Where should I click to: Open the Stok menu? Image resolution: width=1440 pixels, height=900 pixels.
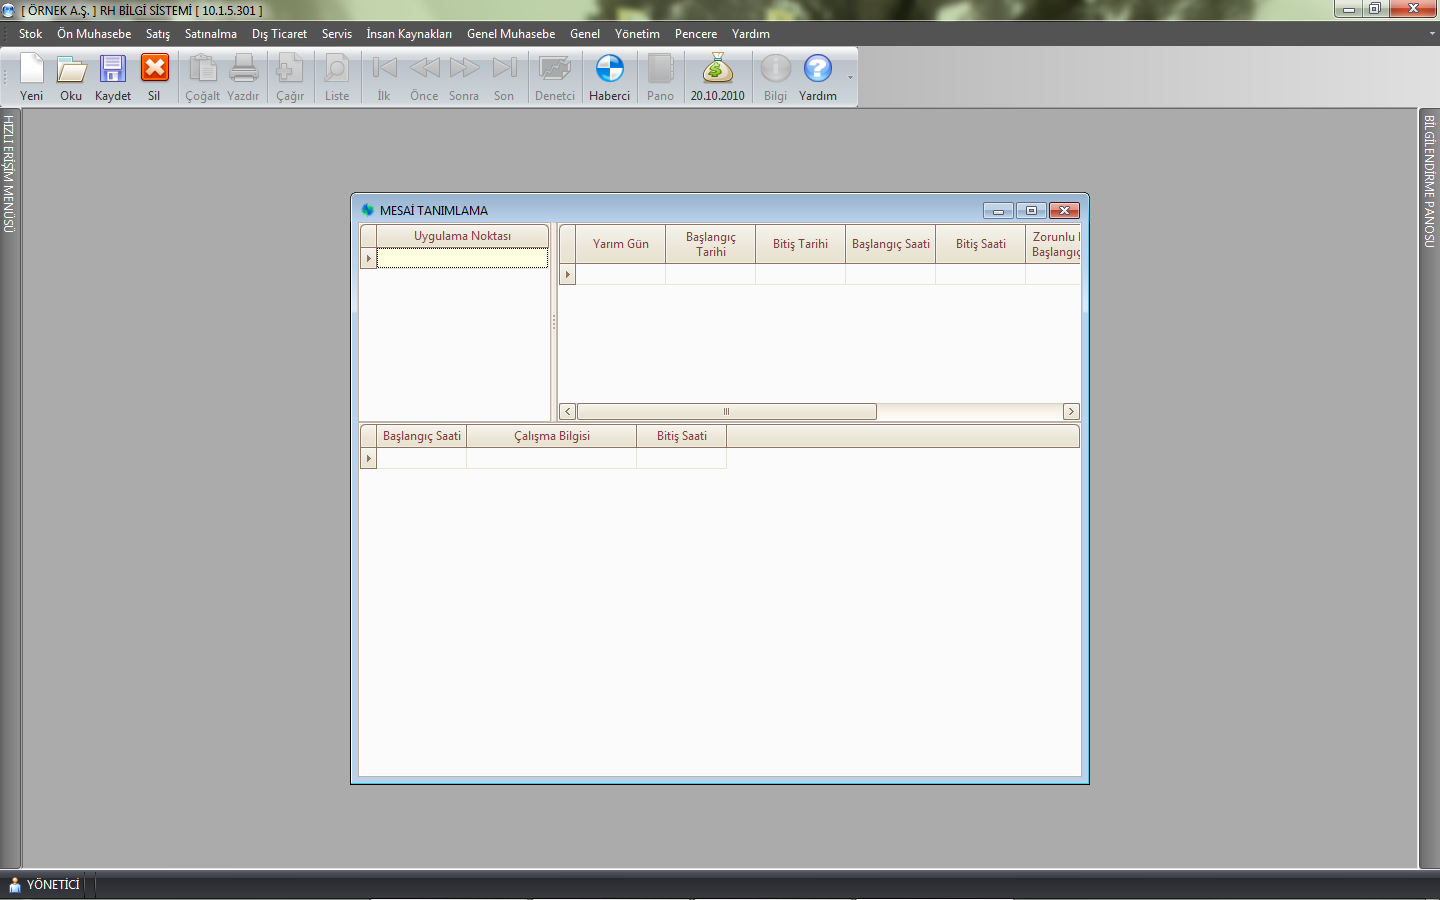point(30,34)
